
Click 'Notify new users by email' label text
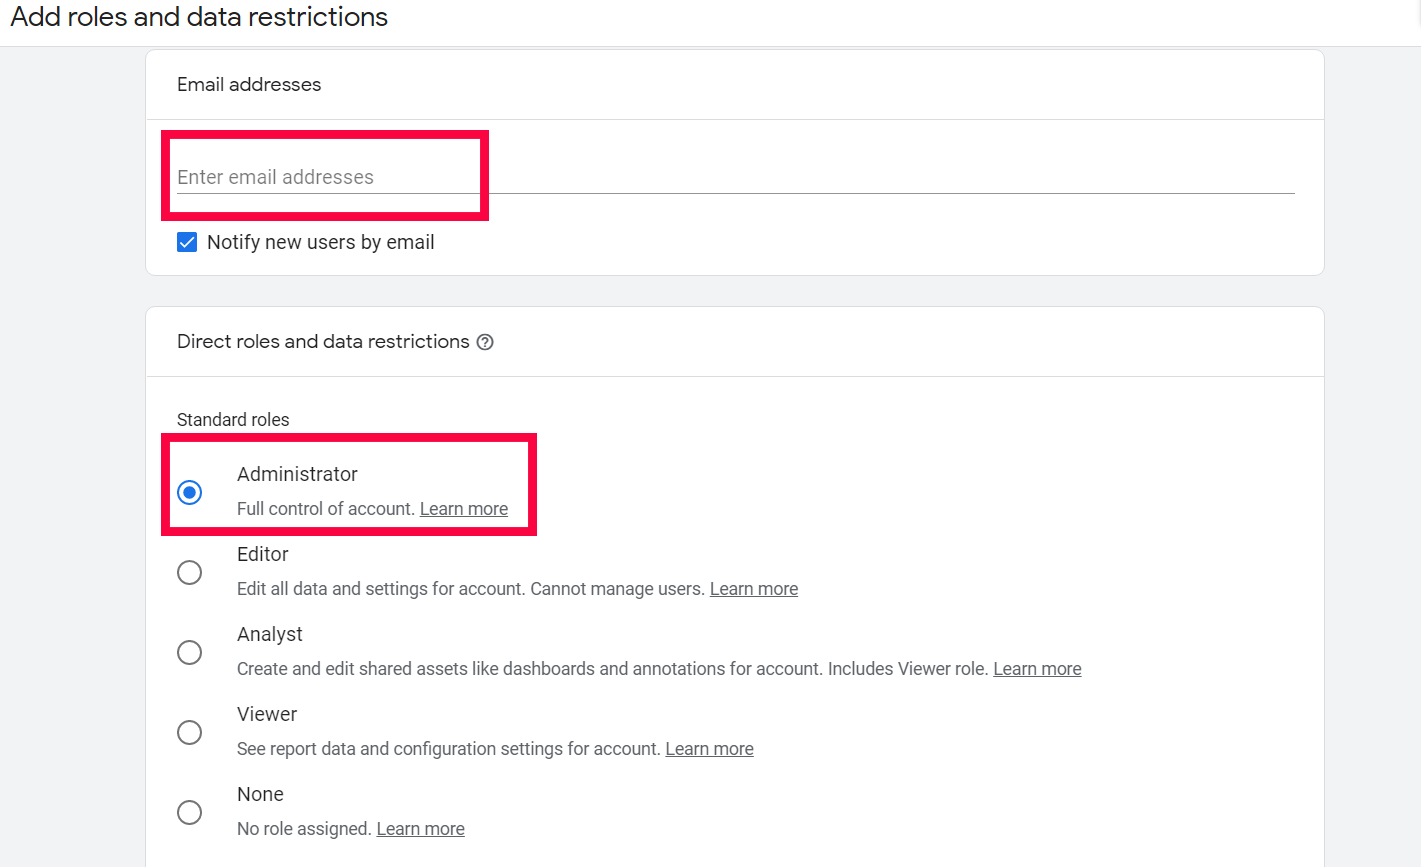tap(321, 242)
